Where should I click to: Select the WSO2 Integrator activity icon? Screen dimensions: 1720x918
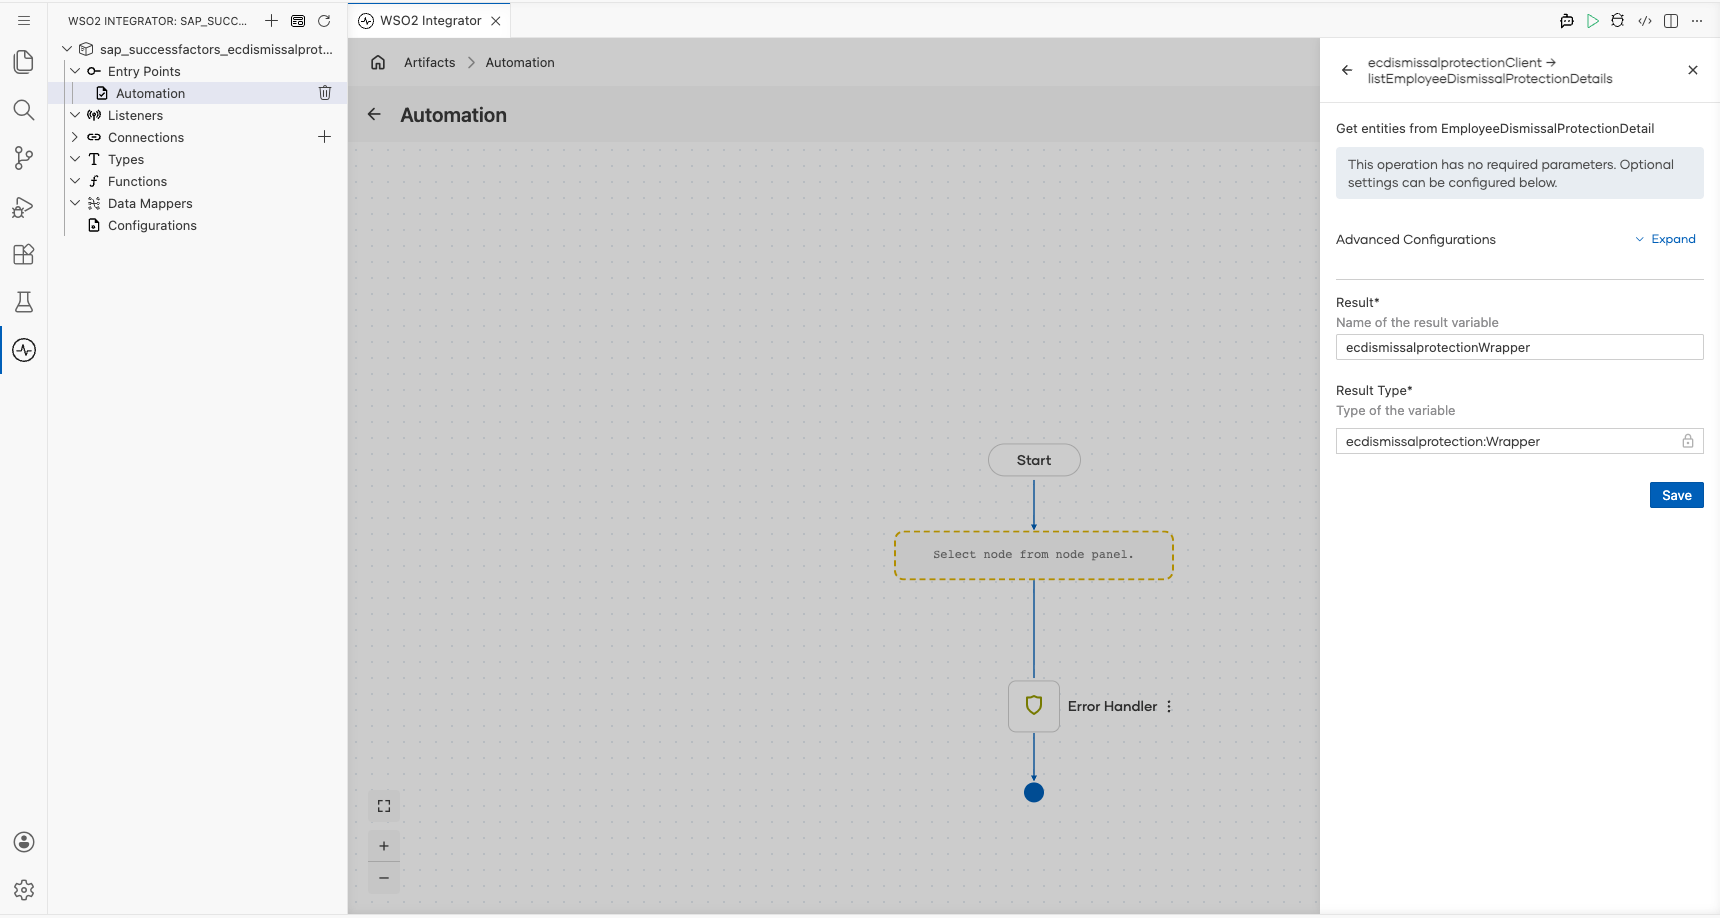[x=24, y=350]
